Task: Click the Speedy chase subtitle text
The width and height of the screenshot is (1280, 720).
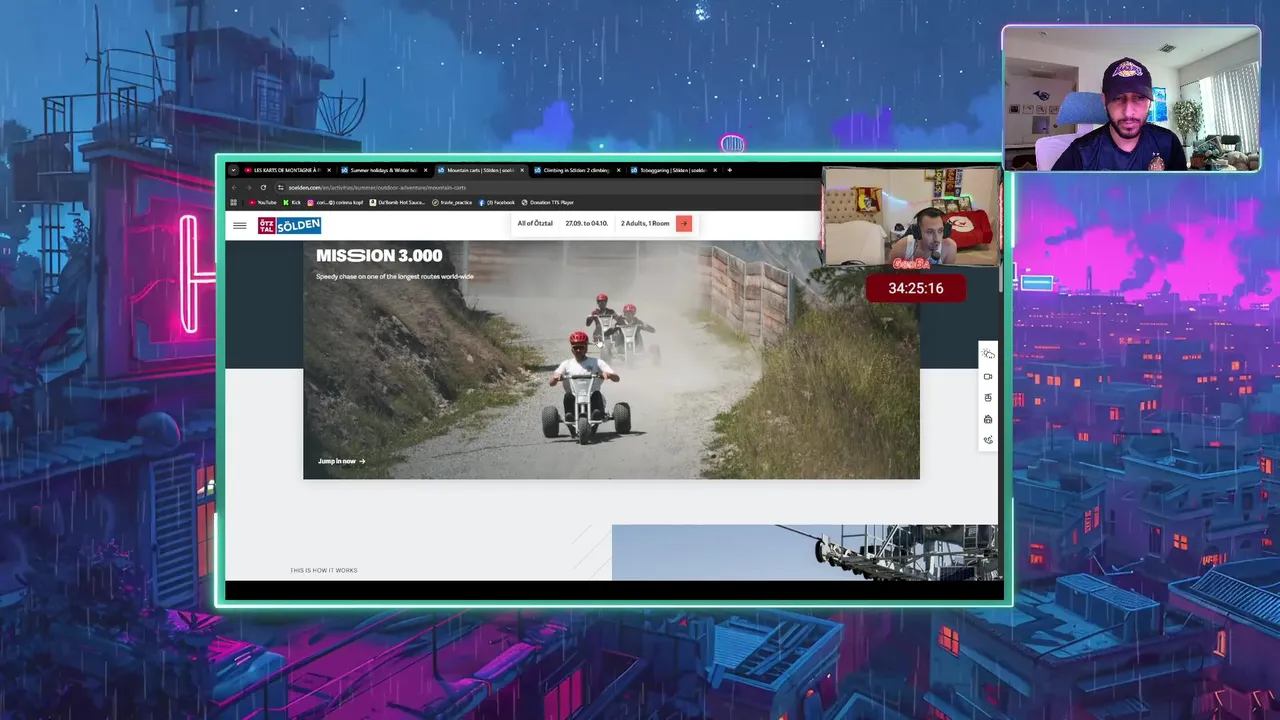Action: 395,276
